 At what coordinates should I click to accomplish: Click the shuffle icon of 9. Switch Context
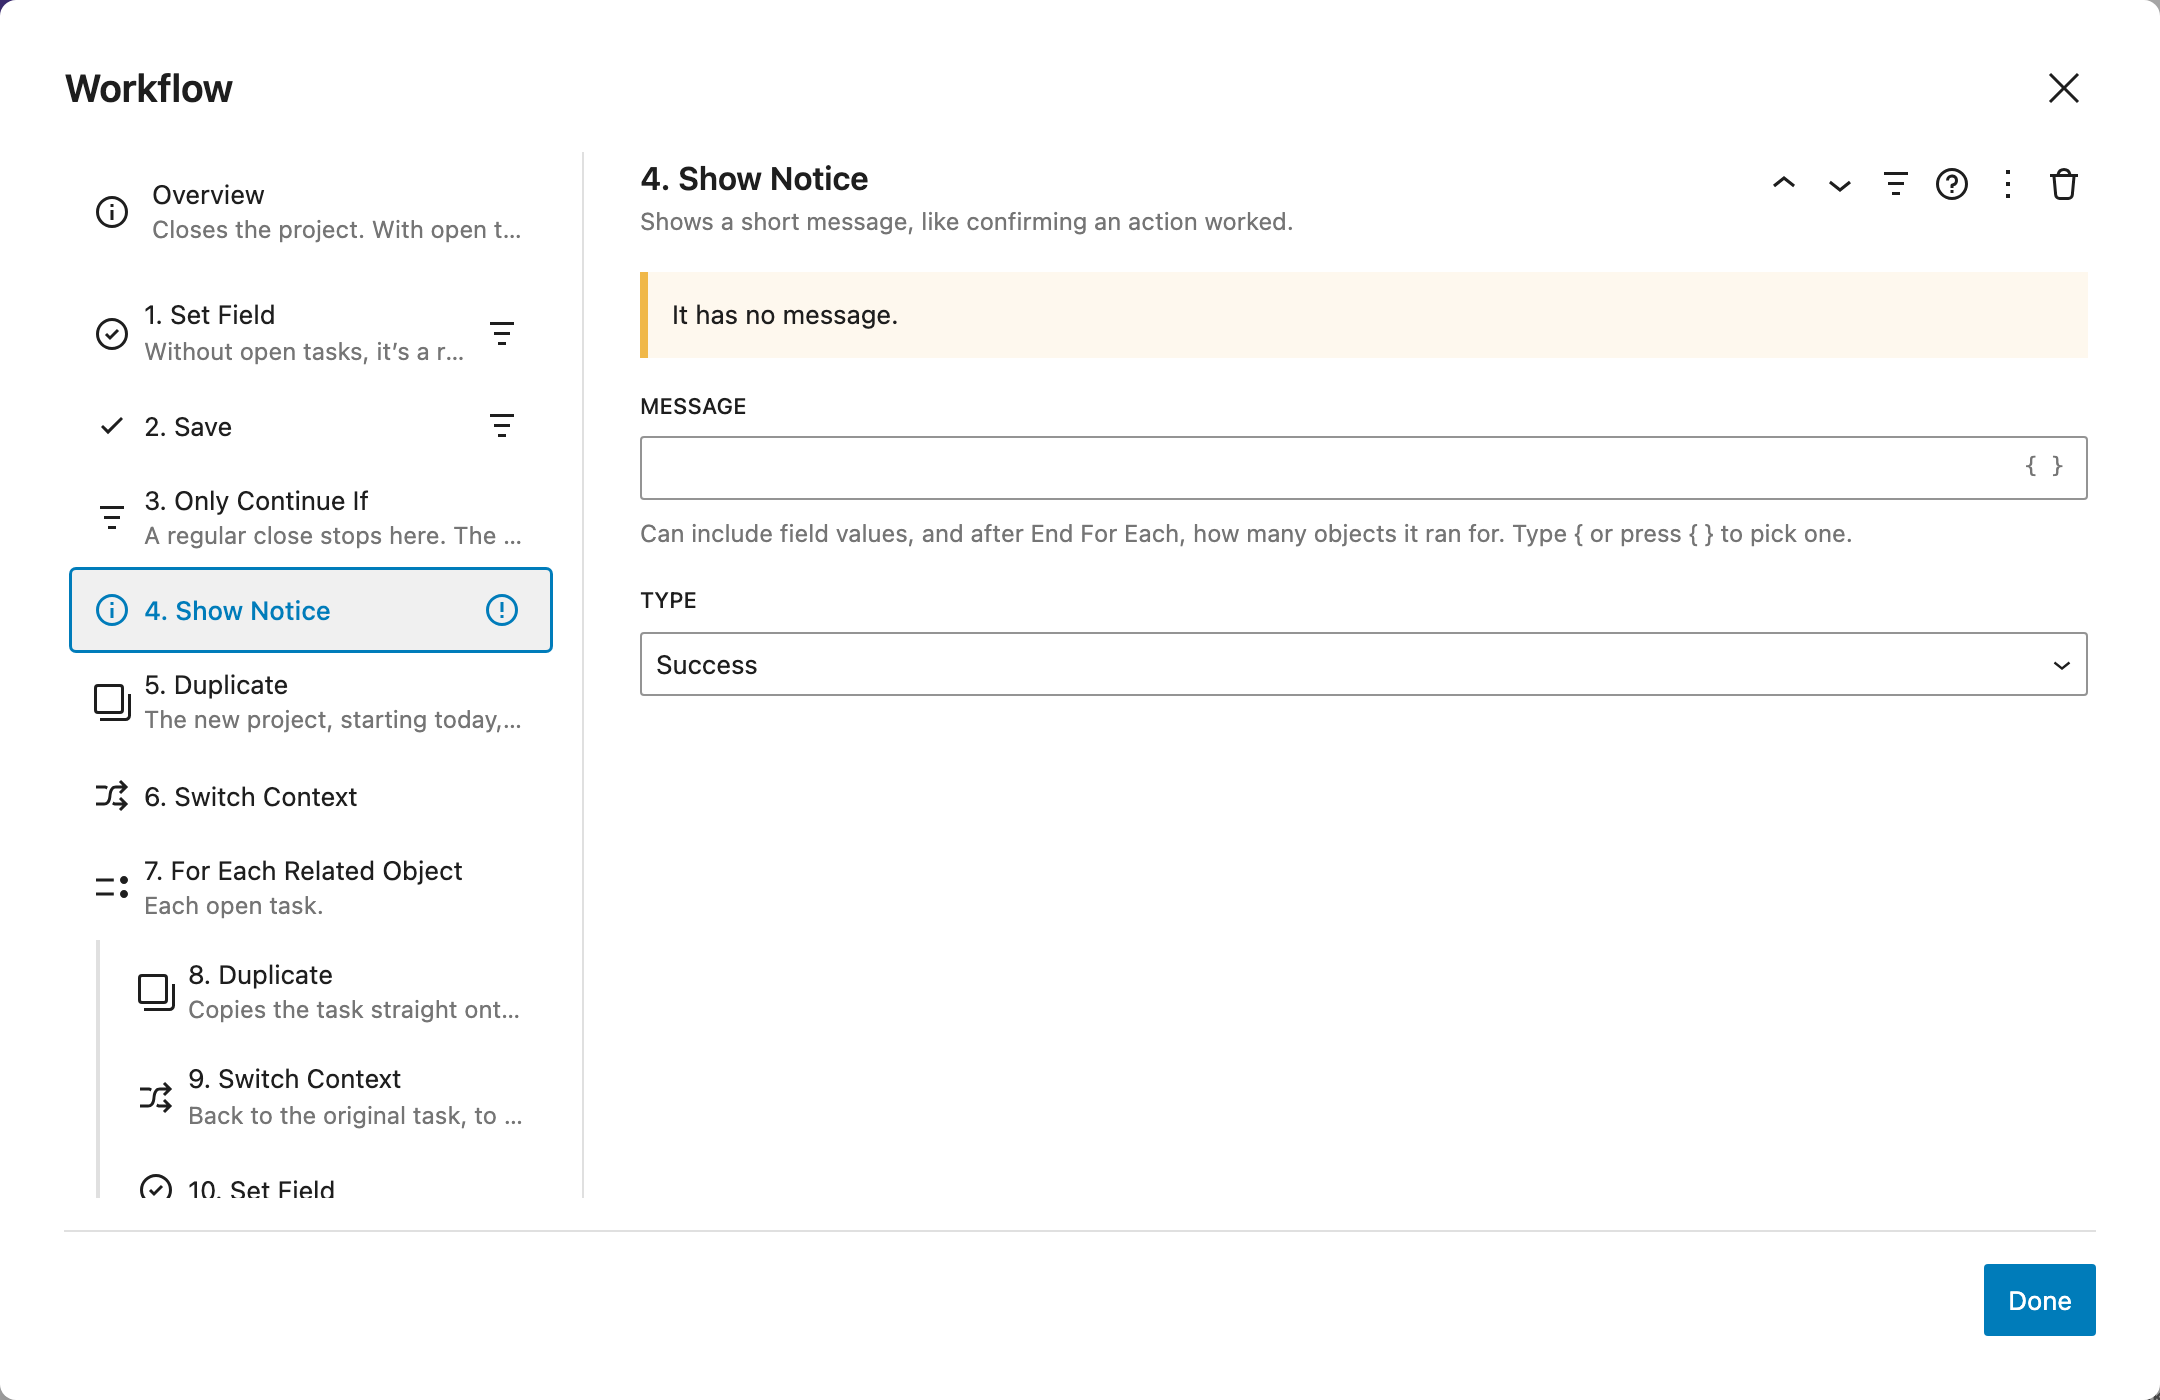tap(156, 1097)
